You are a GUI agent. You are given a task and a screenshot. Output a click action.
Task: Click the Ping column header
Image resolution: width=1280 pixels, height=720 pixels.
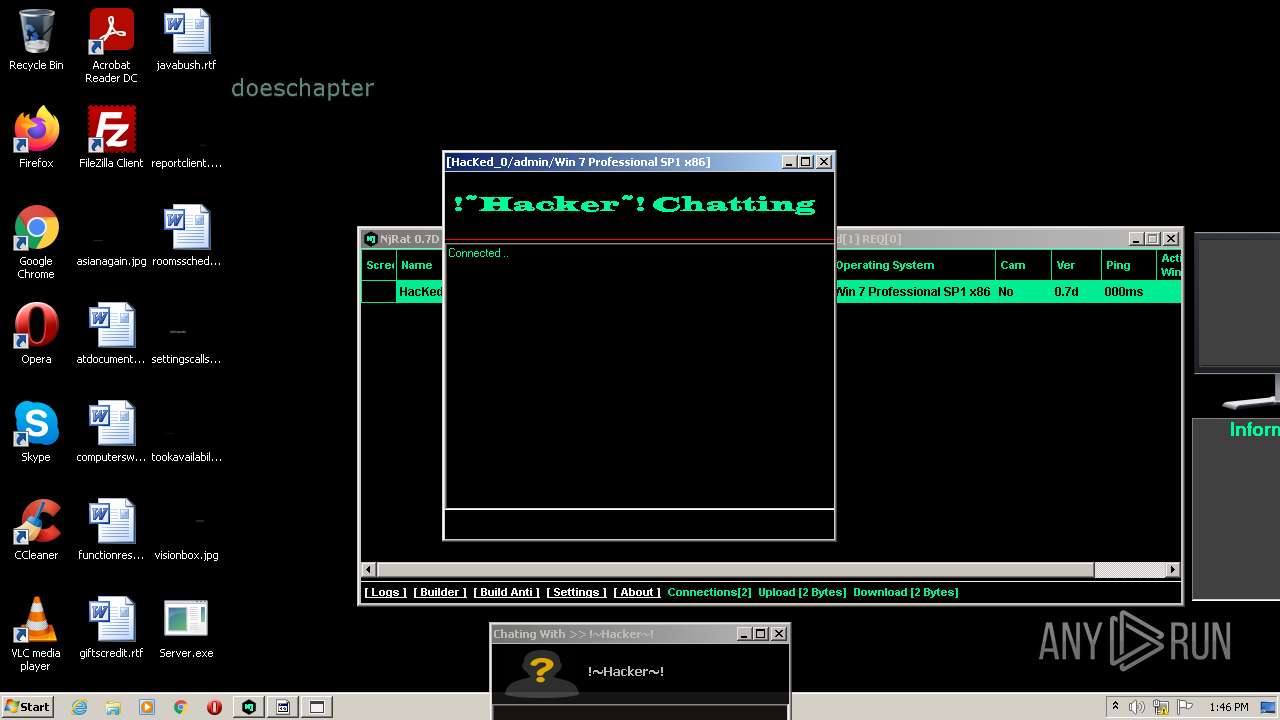(x=1128, y=265)
